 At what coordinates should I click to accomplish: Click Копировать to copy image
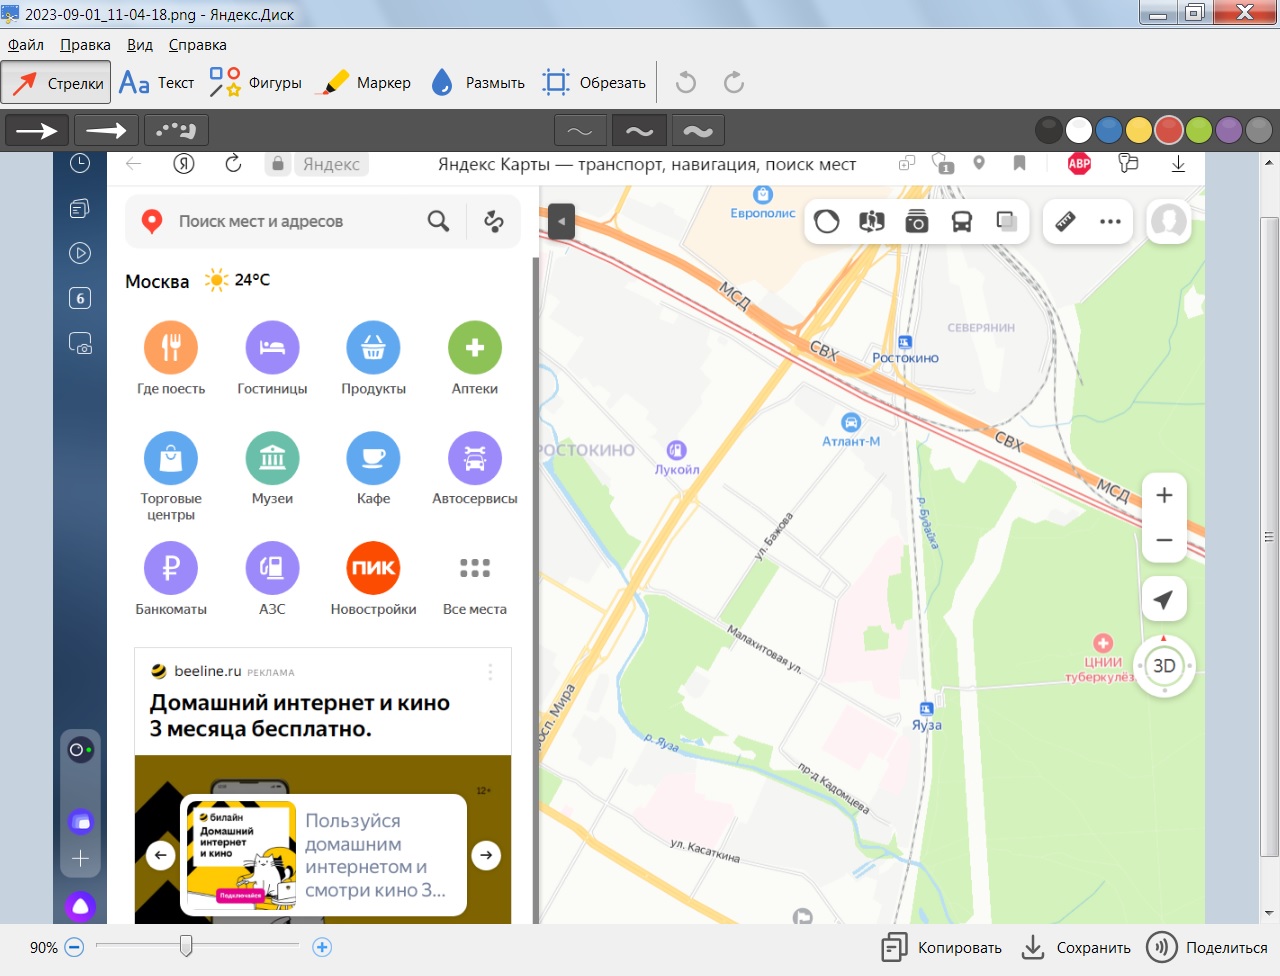941,947
